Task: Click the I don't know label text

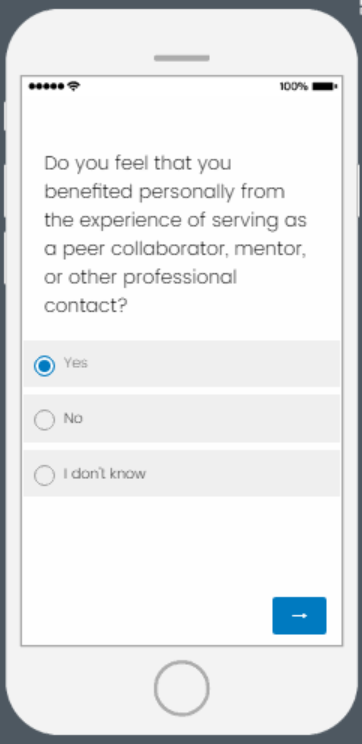Action: point(105,474)
